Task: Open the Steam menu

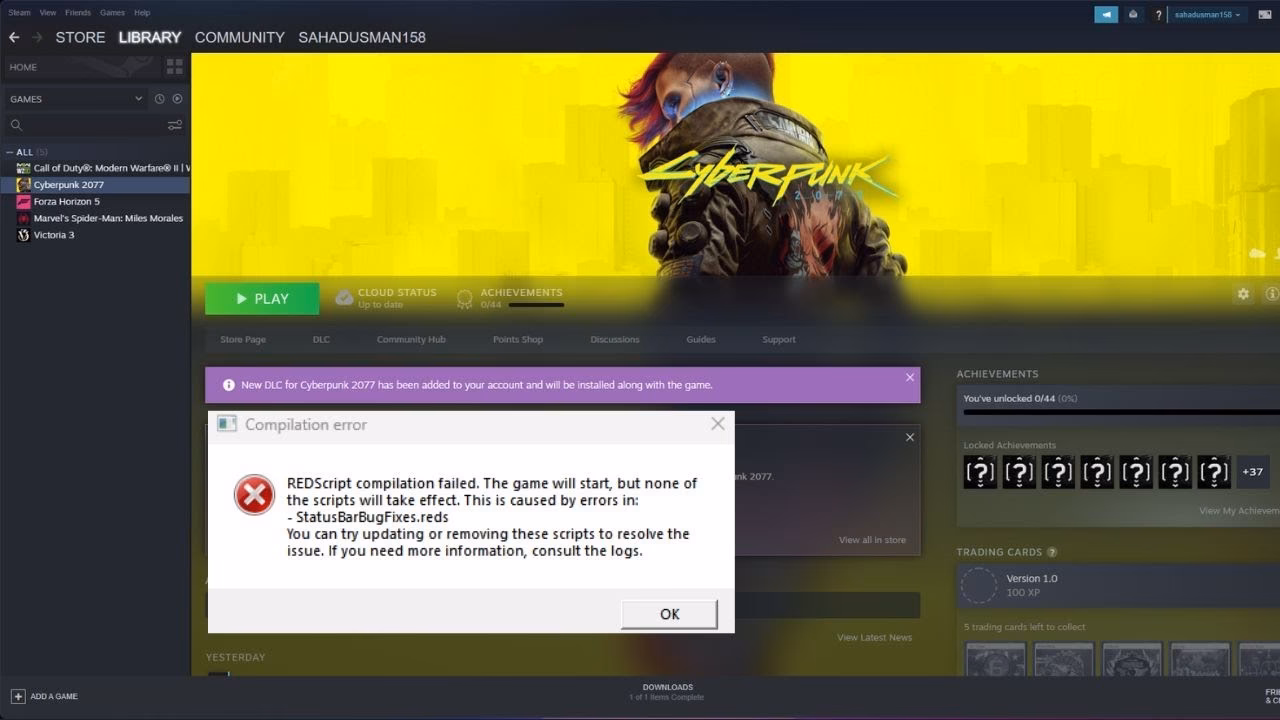Action: (19, 13)
